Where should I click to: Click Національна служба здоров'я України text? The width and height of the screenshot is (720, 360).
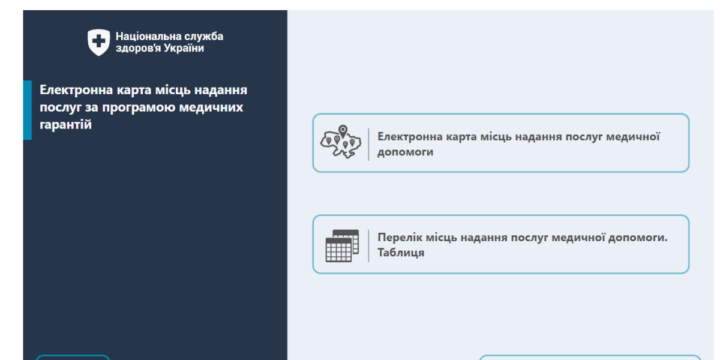click(169, 42)
